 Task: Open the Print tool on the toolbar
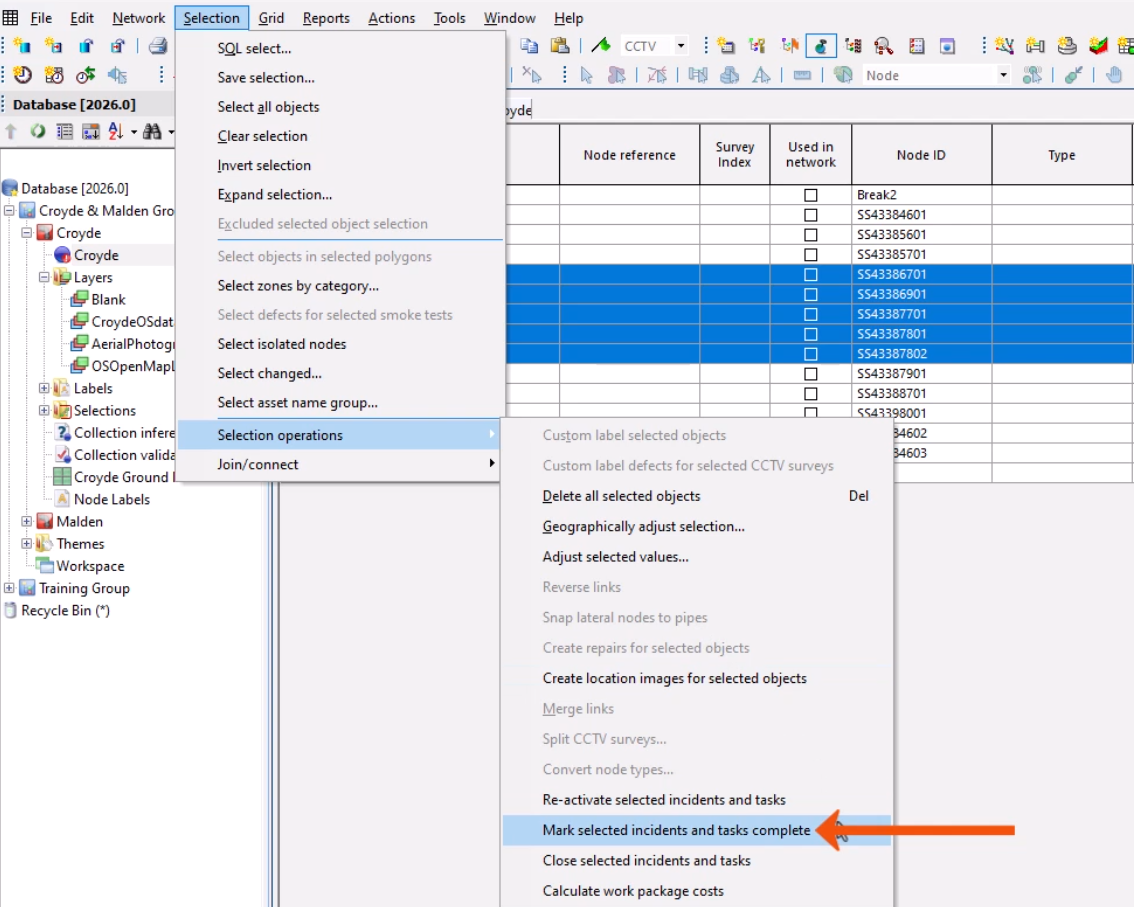tap(158, 46)
